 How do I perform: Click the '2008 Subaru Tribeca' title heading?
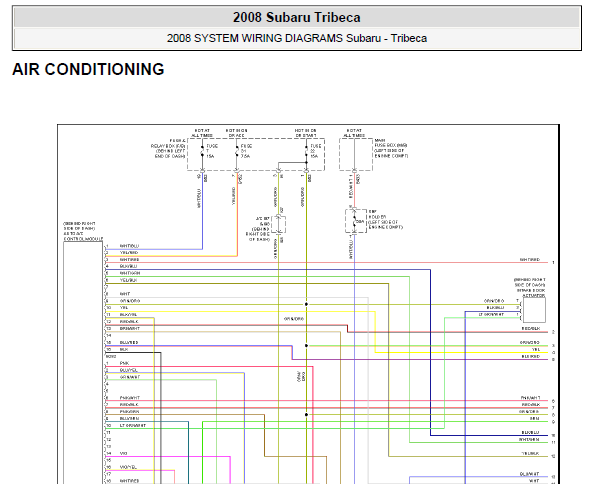click(x=296, y=17)
